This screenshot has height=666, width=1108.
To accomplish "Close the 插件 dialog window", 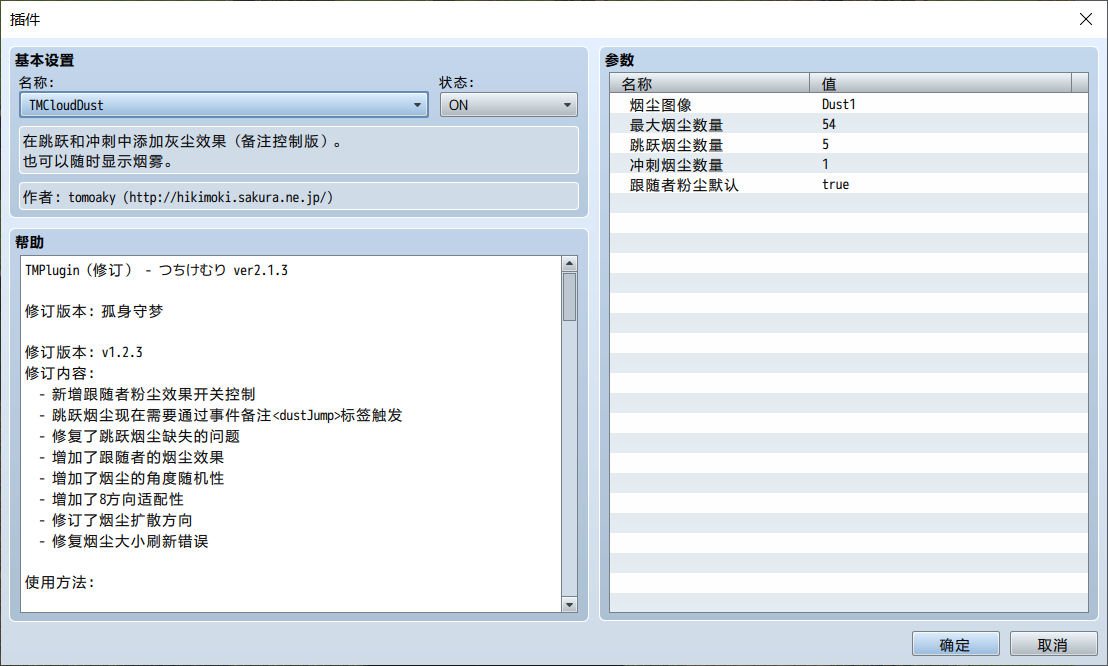I will [1086, 19].
